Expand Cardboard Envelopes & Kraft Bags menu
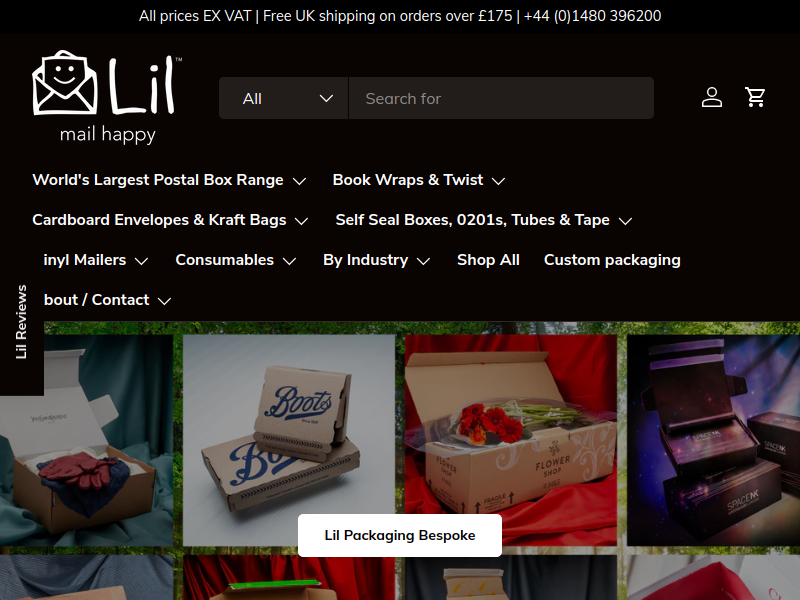This screenshot has height=600, width=800. (170, 220)
